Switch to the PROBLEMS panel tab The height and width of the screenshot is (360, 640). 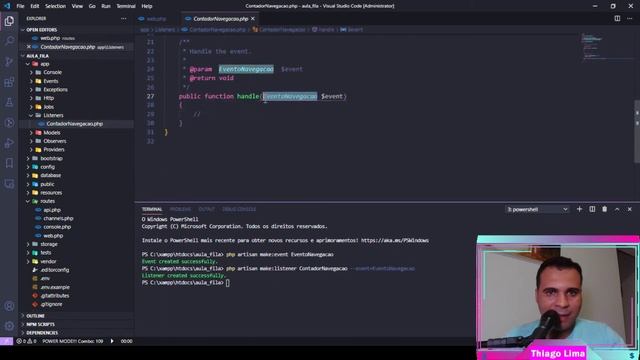coord(180,209)
